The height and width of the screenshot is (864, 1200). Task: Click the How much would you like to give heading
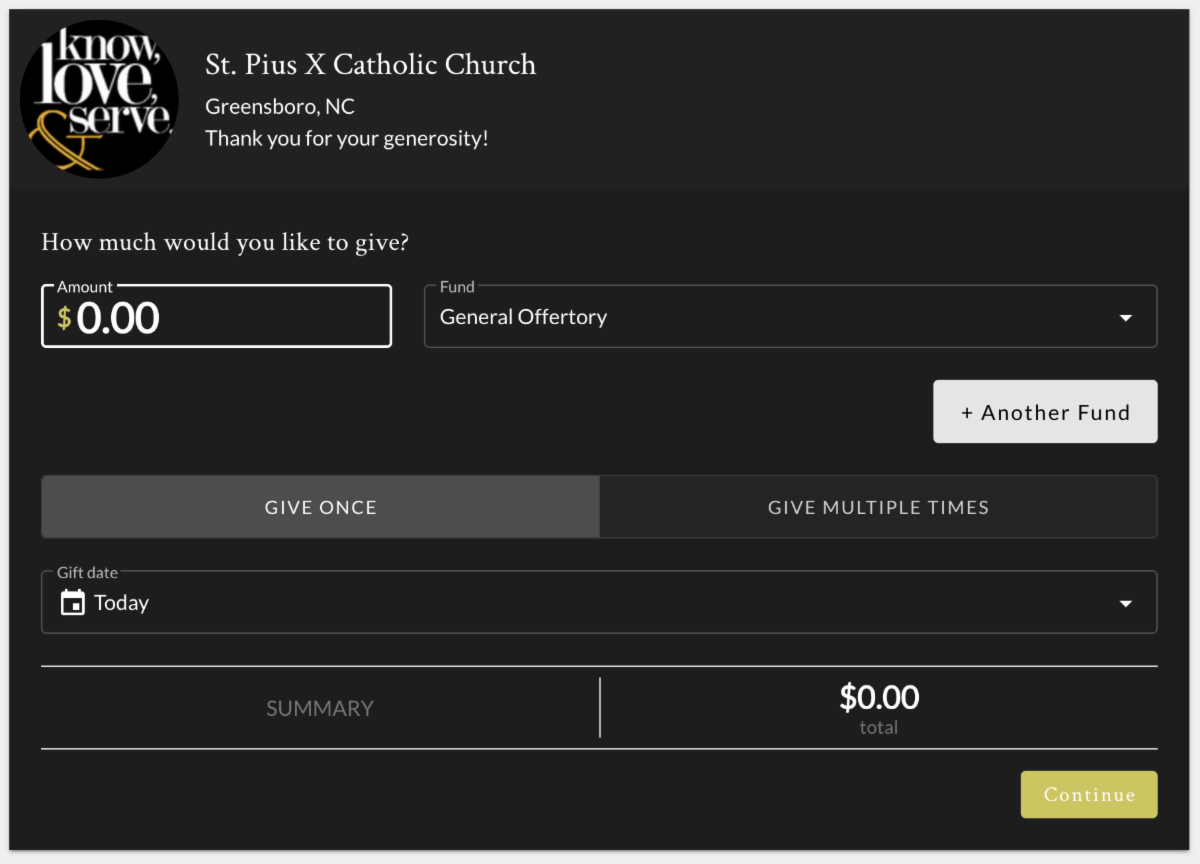225,243
